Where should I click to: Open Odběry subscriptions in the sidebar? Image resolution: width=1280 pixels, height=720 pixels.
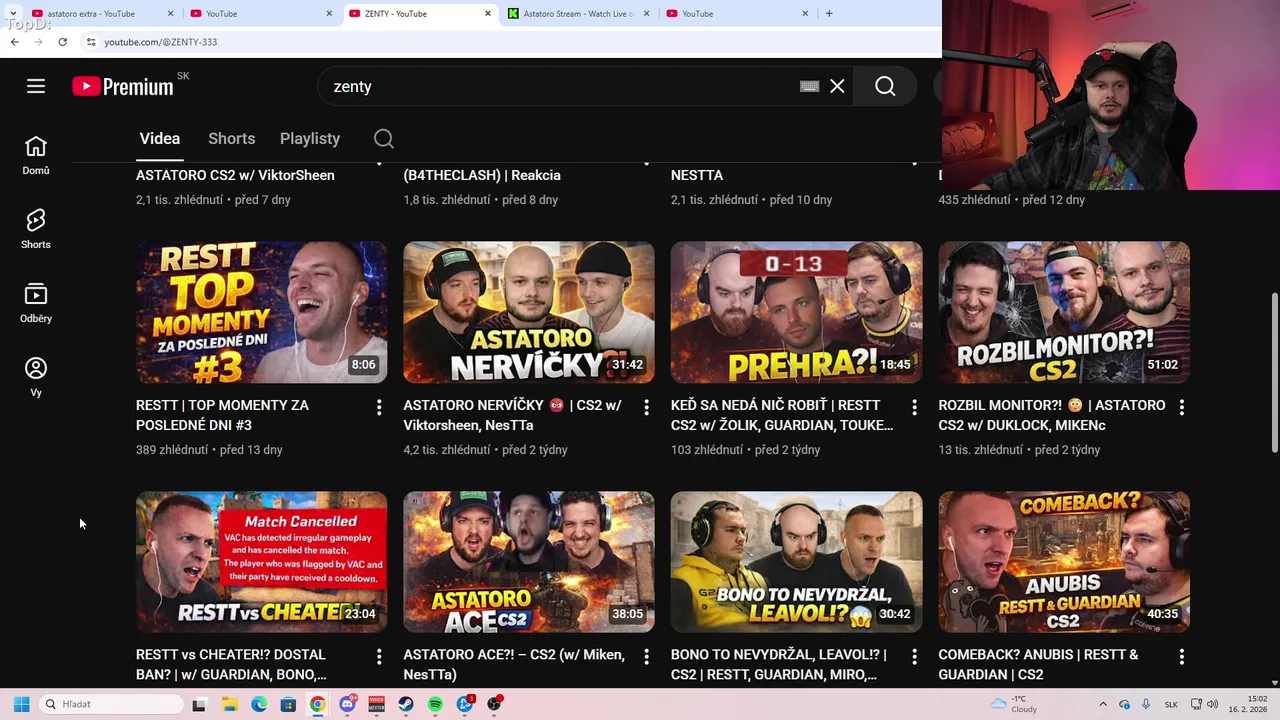coord(36,303)
